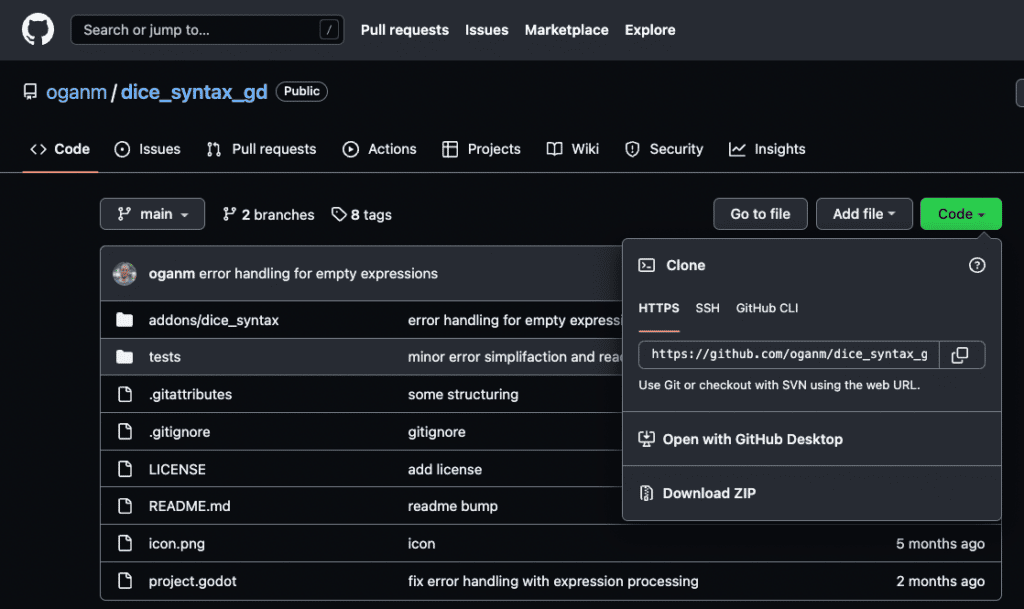The width and height of the screenshot is (1024, 609).
Task: View the 8 tags link
Action: (361, 214)
